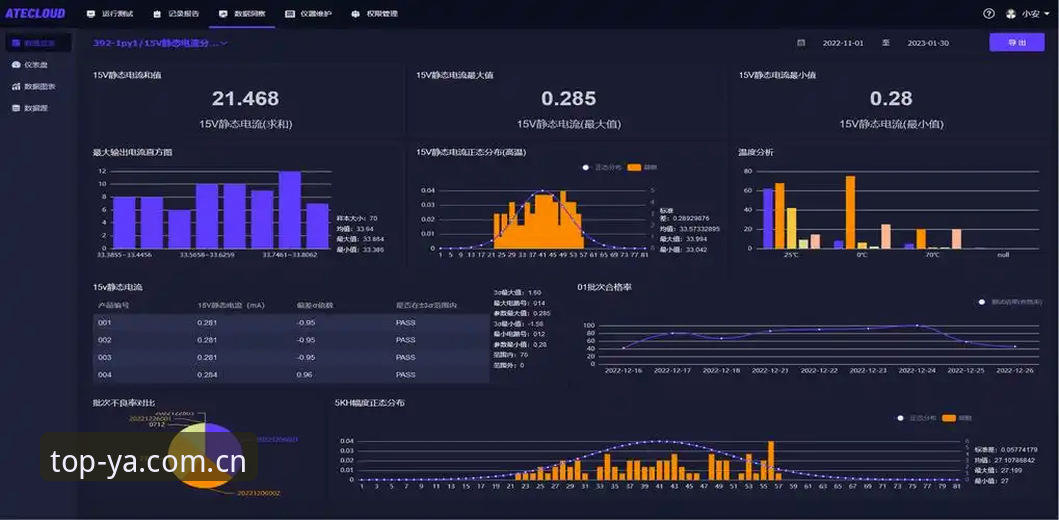Expand the 392-1py1/15V静态电流分 dropdown
1059x520 pixels.
pos(161,43)
